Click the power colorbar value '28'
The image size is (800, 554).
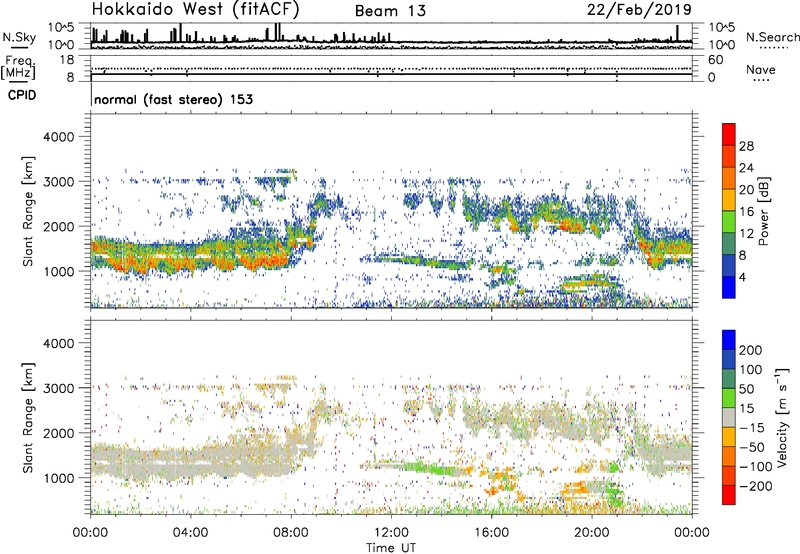(746, 146)
